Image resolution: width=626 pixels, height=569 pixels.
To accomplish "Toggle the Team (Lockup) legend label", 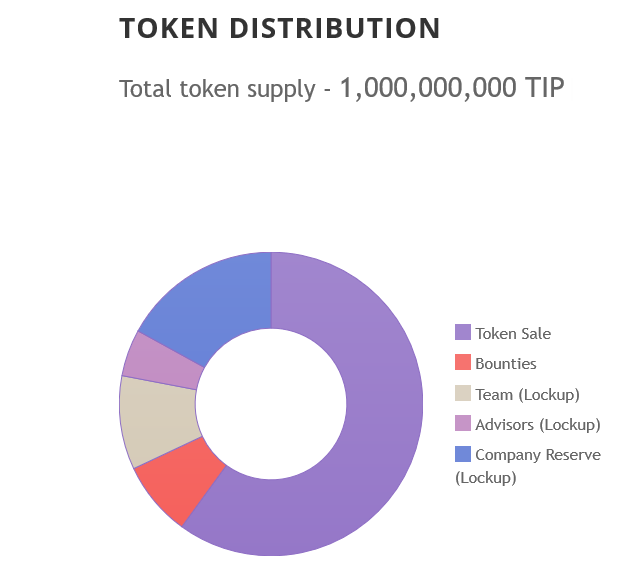I will (527, 394).
